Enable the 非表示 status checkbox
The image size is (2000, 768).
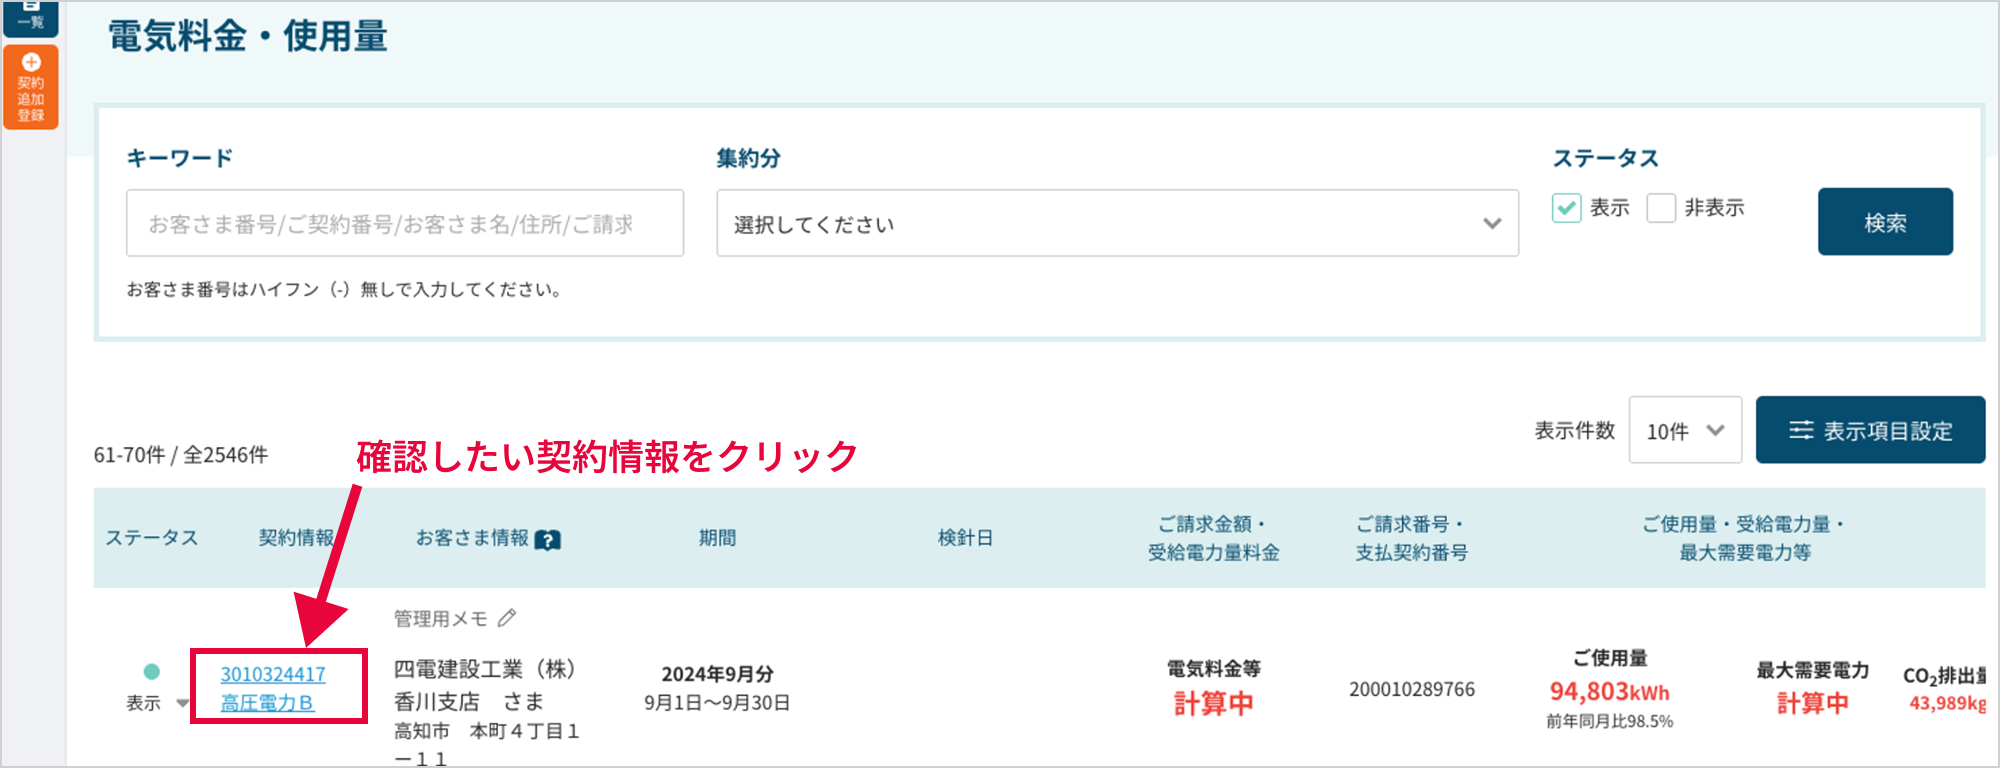tap(1661, 208)
